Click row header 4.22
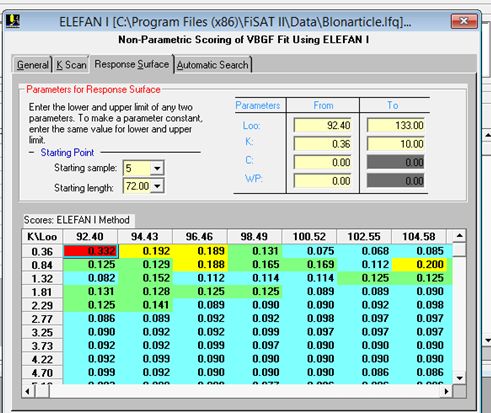491x413 pixels. tap(42, 359)
